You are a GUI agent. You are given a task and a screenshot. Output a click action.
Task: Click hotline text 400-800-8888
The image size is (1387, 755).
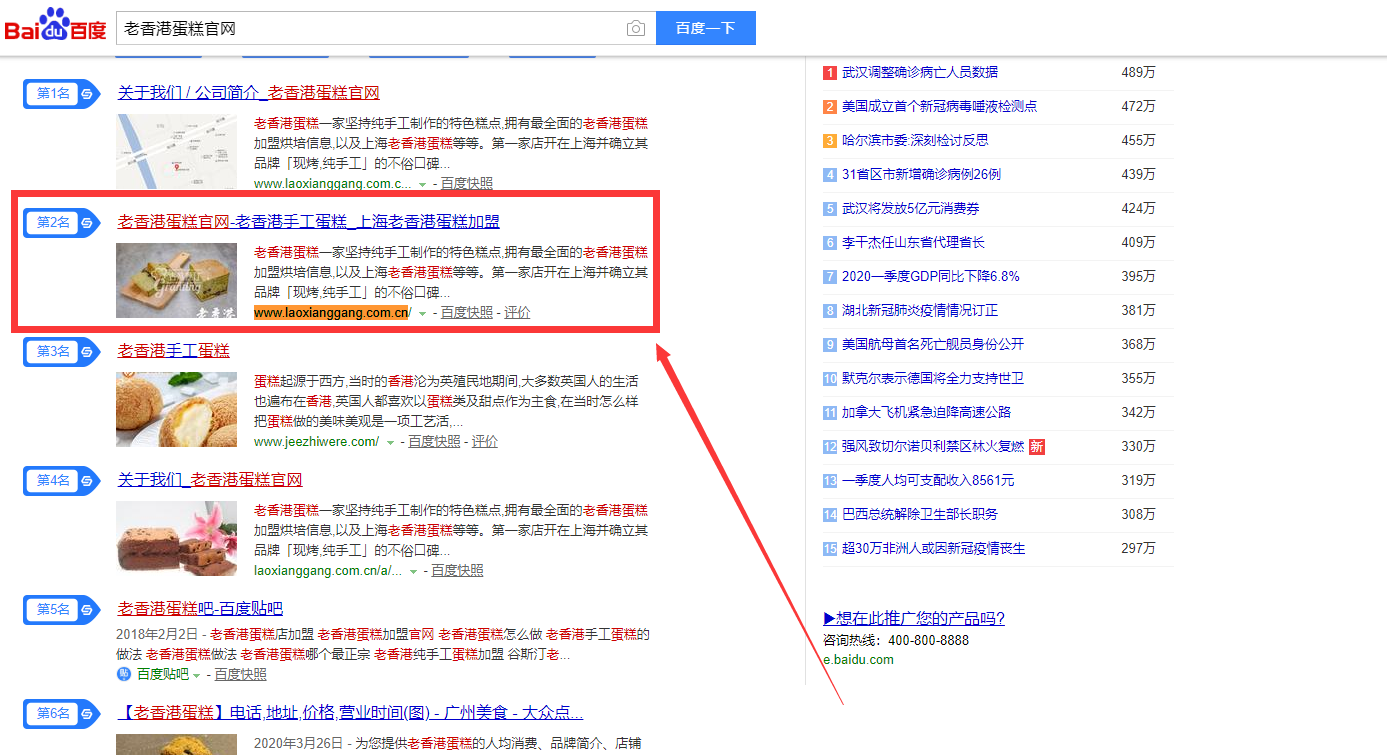pos(929,640)
